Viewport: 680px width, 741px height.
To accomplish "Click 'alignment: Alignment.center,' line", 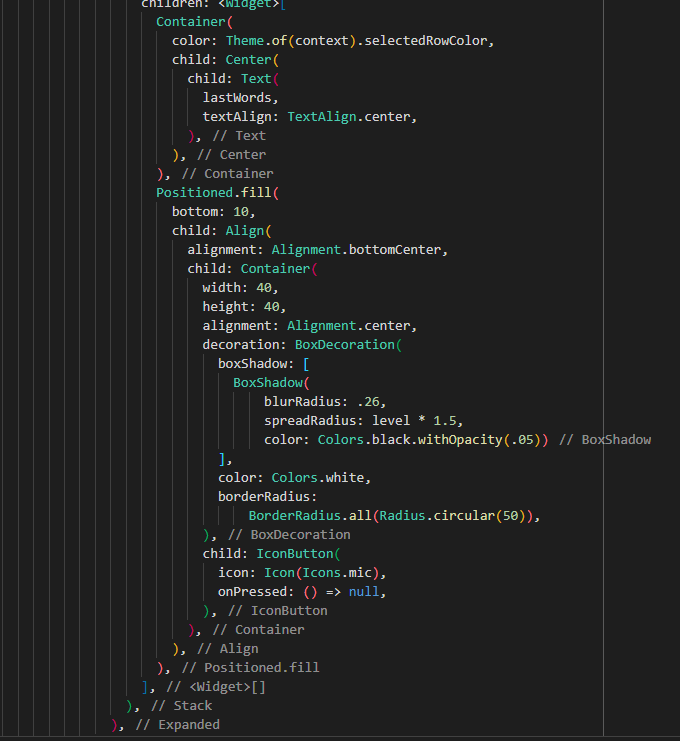I will (310, 326).
